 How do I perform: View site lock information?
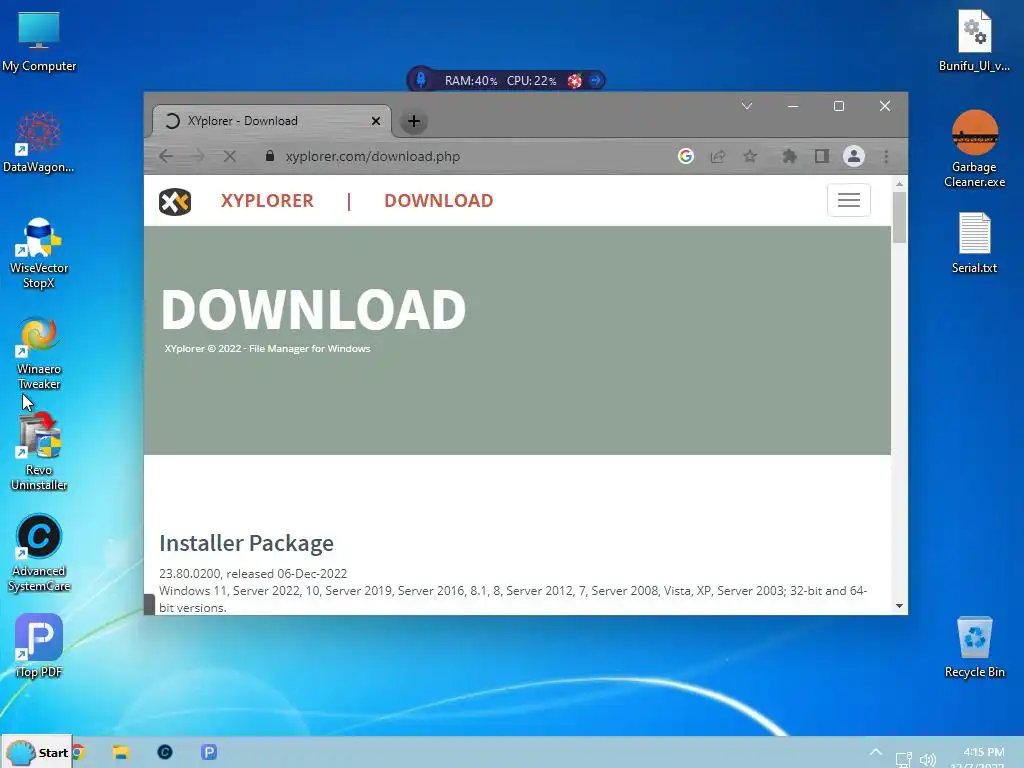coord(270,156)
